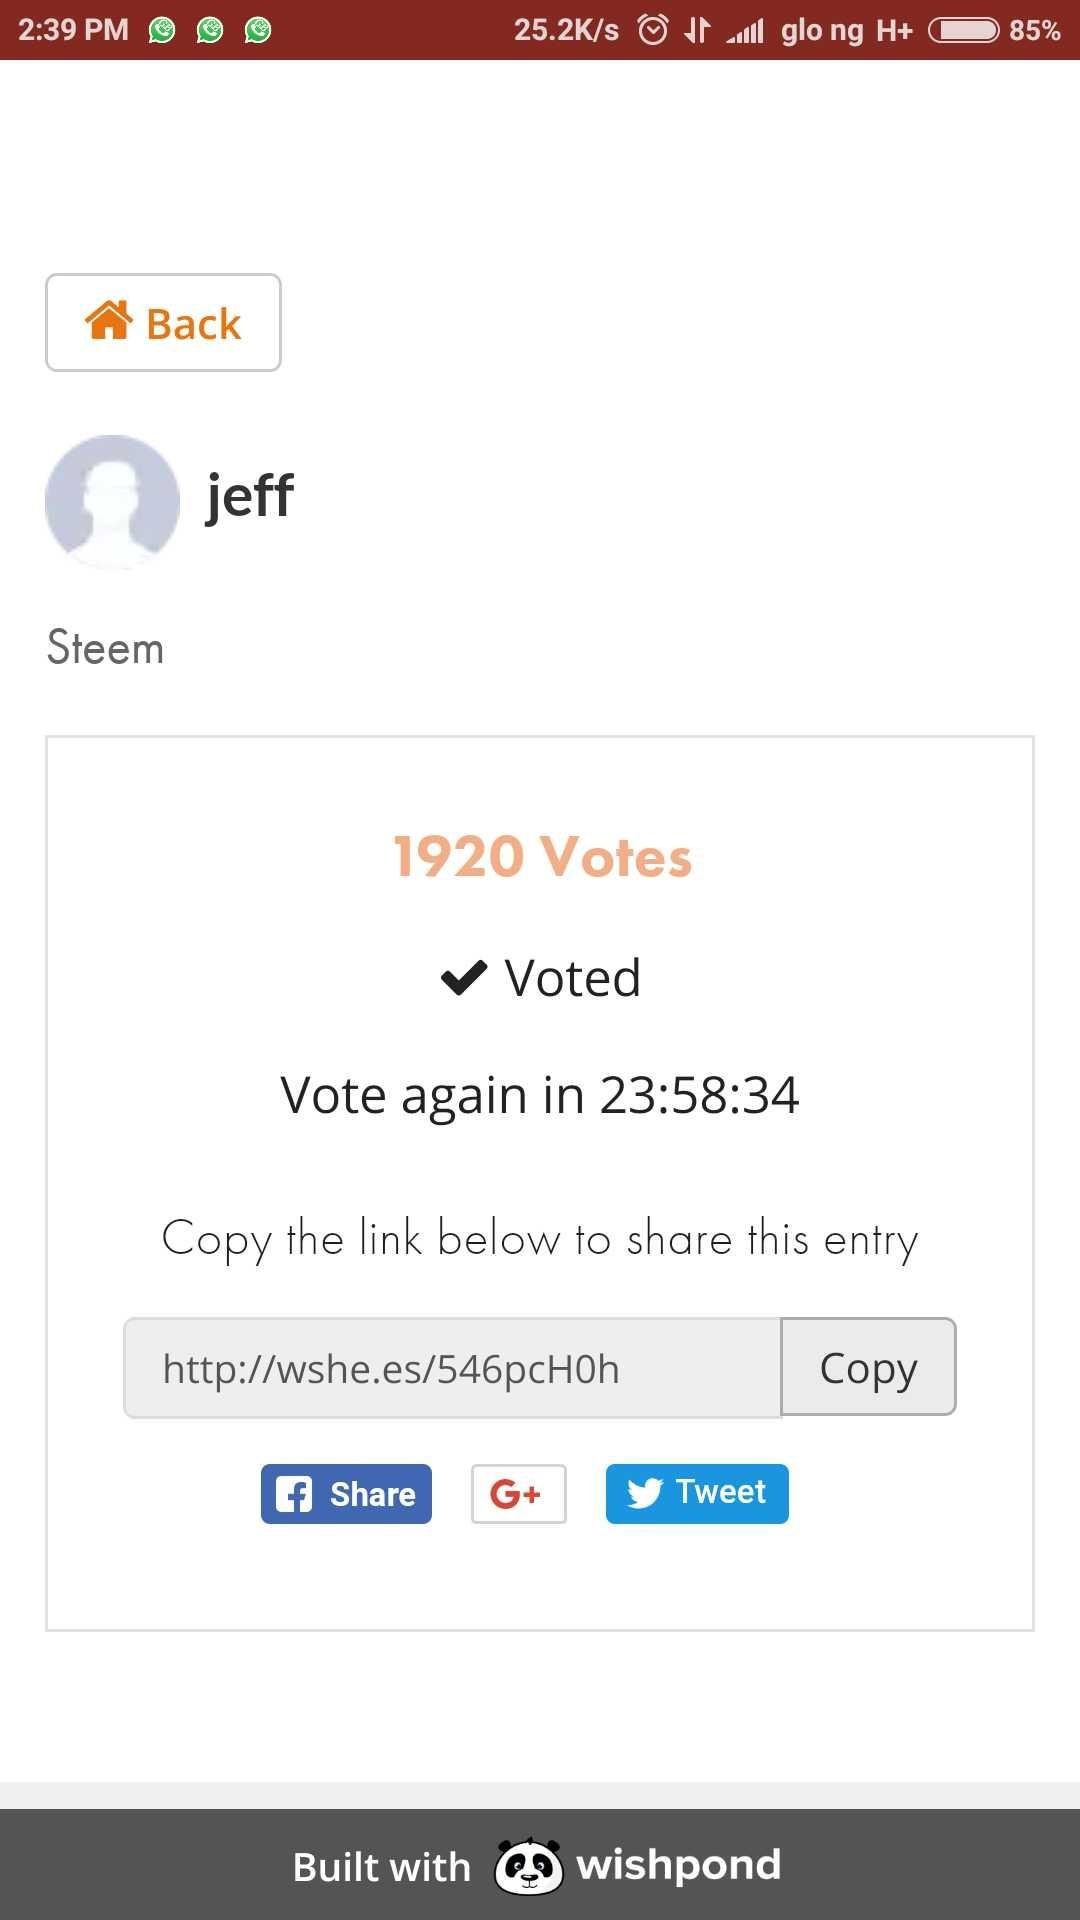Copy the entry share link
The width and height of the screenshot is (1080, 1920).
coord(868,1367)
